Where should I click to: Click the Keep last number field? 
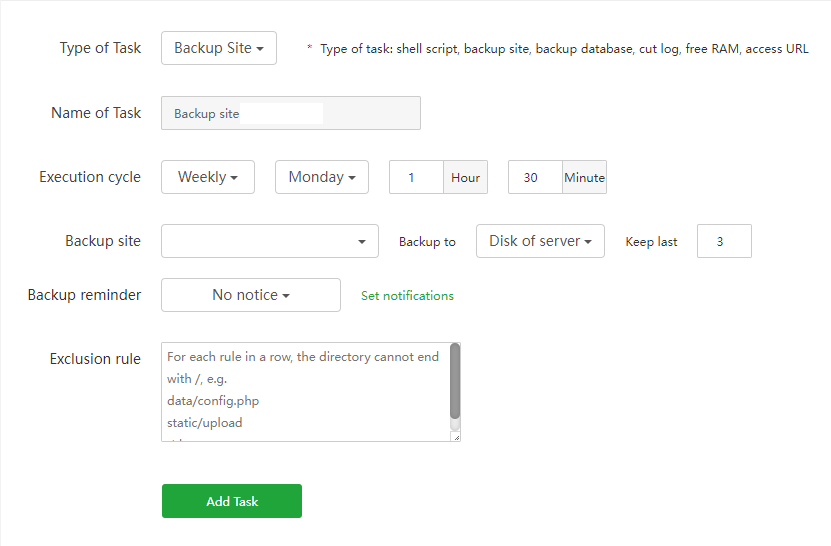click(x=724, y=241)
